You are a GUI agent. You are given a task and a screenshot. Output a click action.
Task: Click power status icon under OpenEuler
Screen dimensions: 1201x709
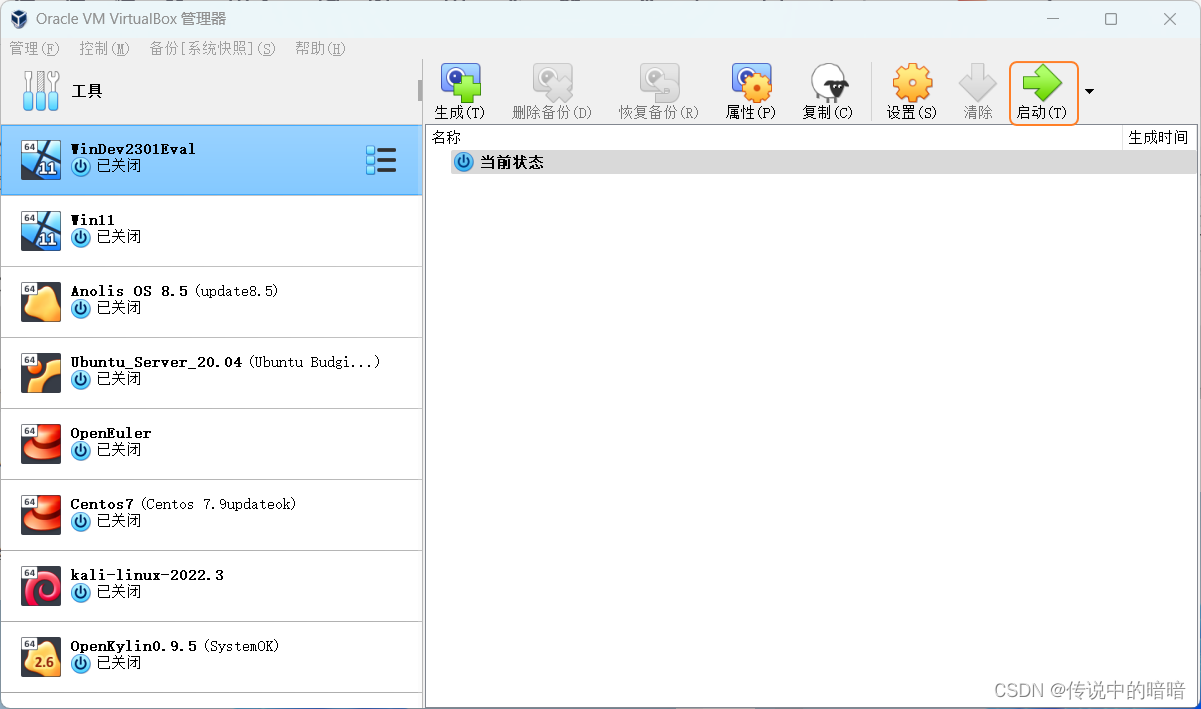(x=81, y=451)
